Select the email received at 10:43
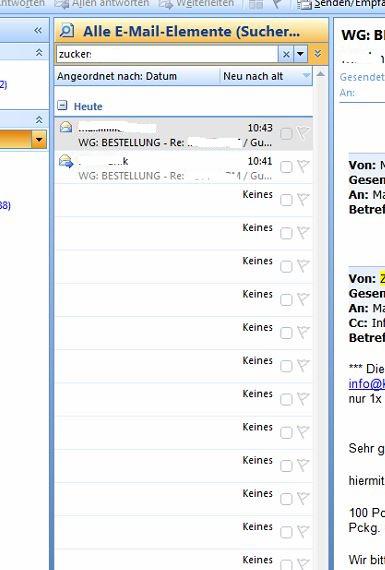The image size is (385, 570). pyautogui.click(x=184, y=134)
